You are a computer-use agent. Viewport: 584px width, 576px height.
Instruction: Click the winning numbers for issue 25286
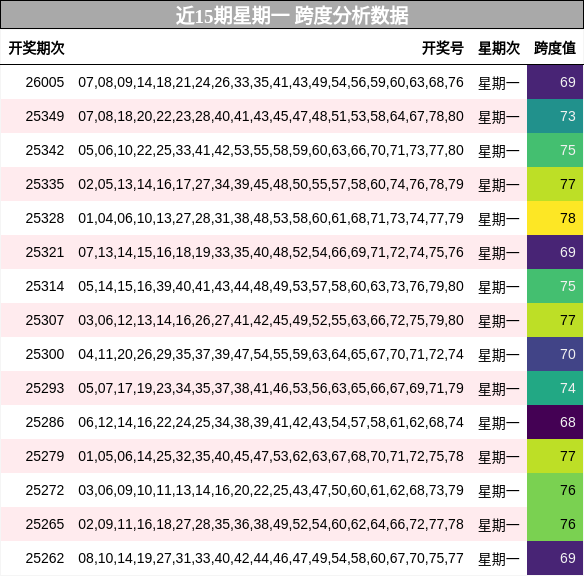pos(271,422)
